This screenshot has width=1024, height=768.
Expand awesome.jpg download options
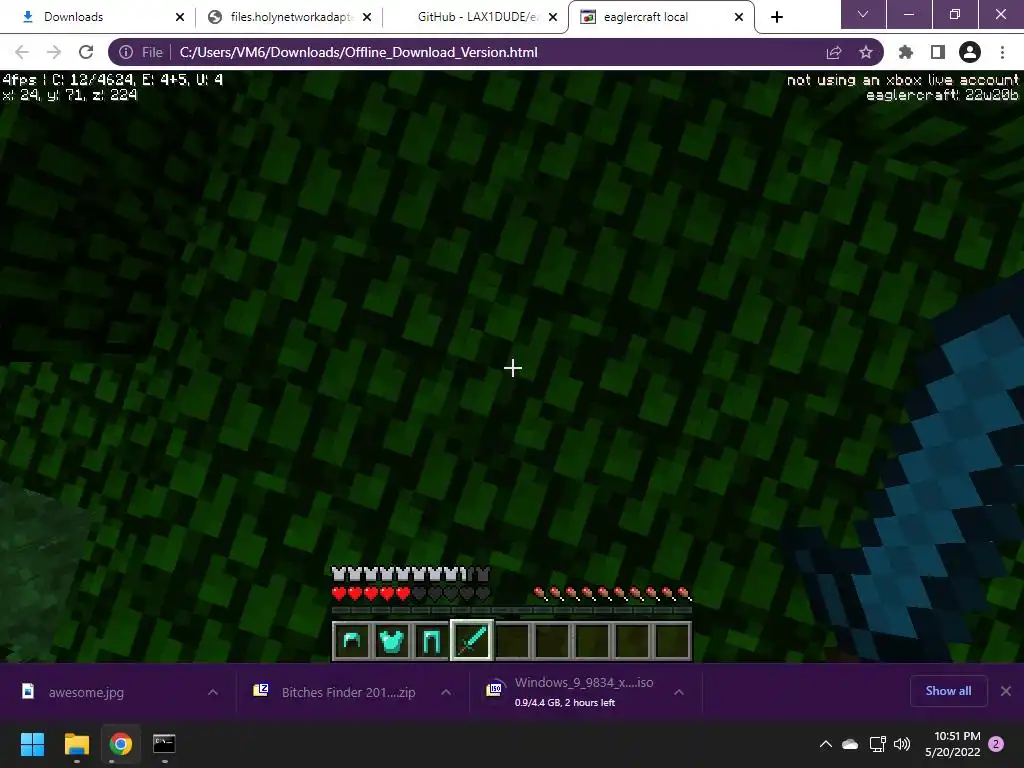213,692
